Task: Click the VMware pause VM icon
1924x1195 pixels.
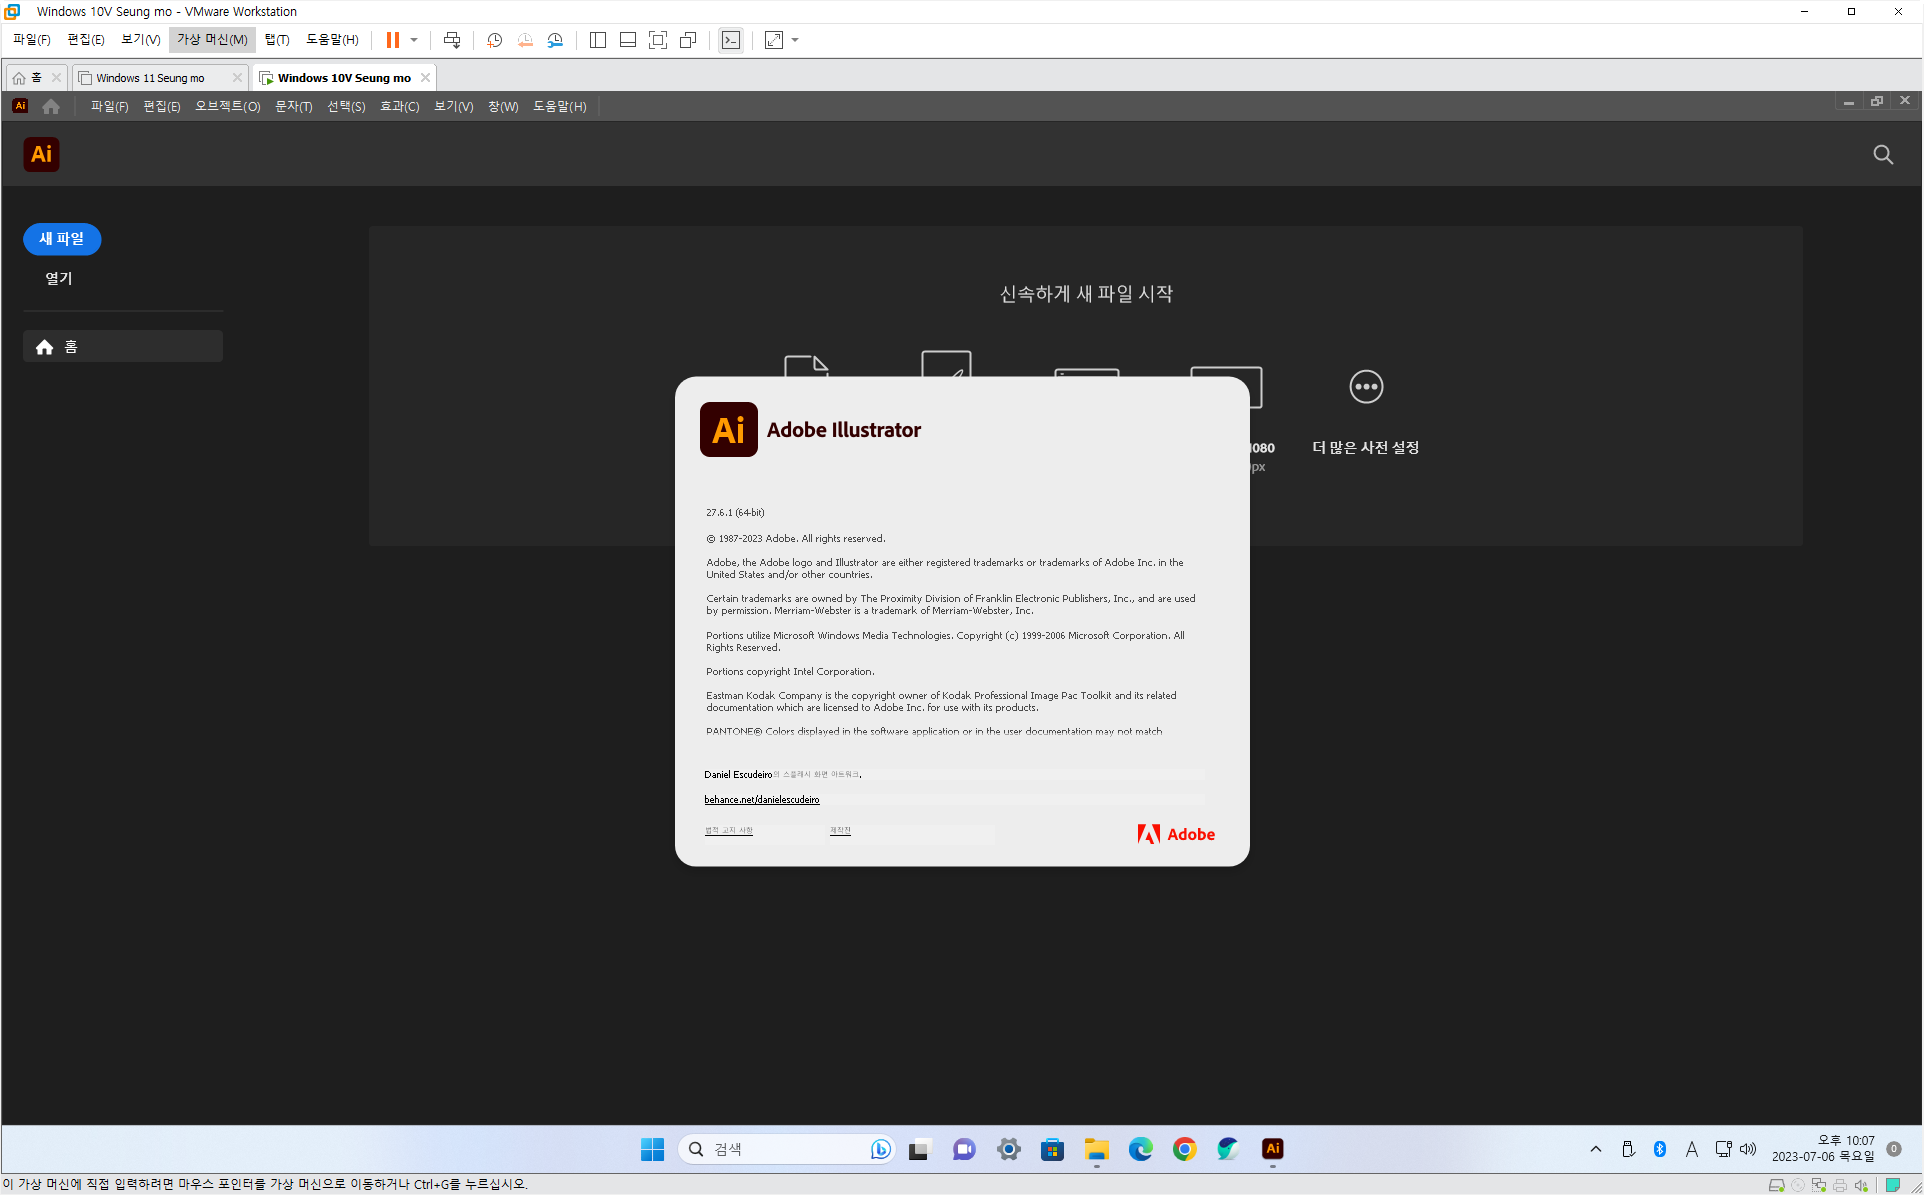Action: point(393,40)
